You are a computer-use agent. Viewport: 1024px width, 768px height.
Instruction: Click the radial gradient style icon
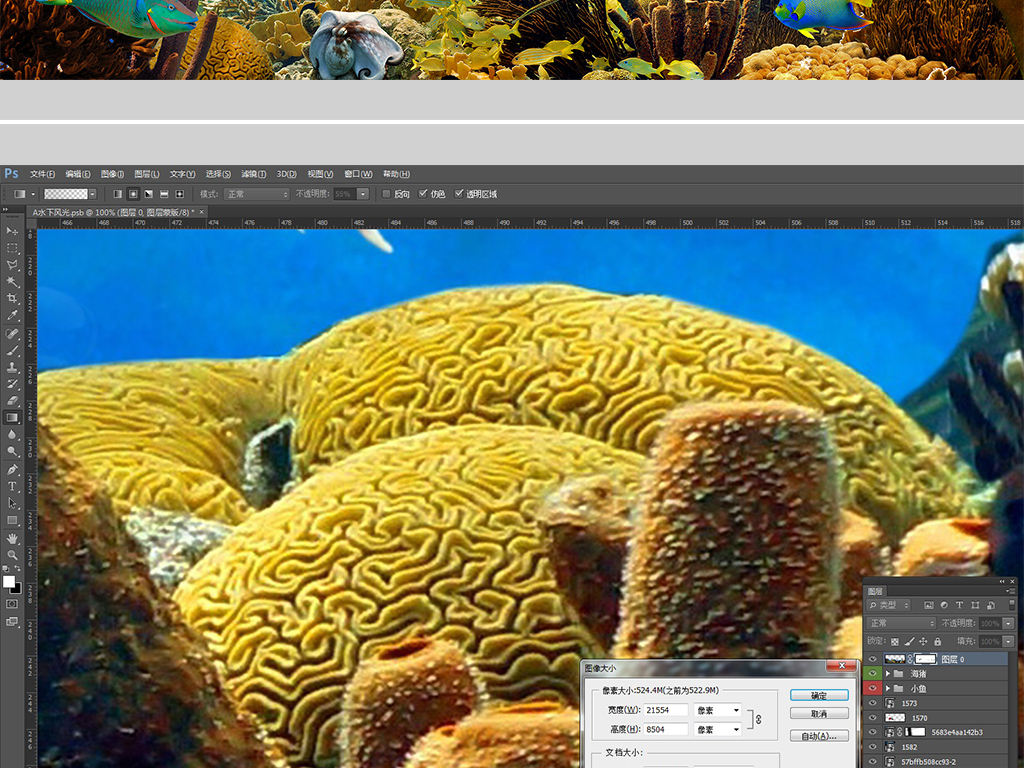click(x=133, y=194)
